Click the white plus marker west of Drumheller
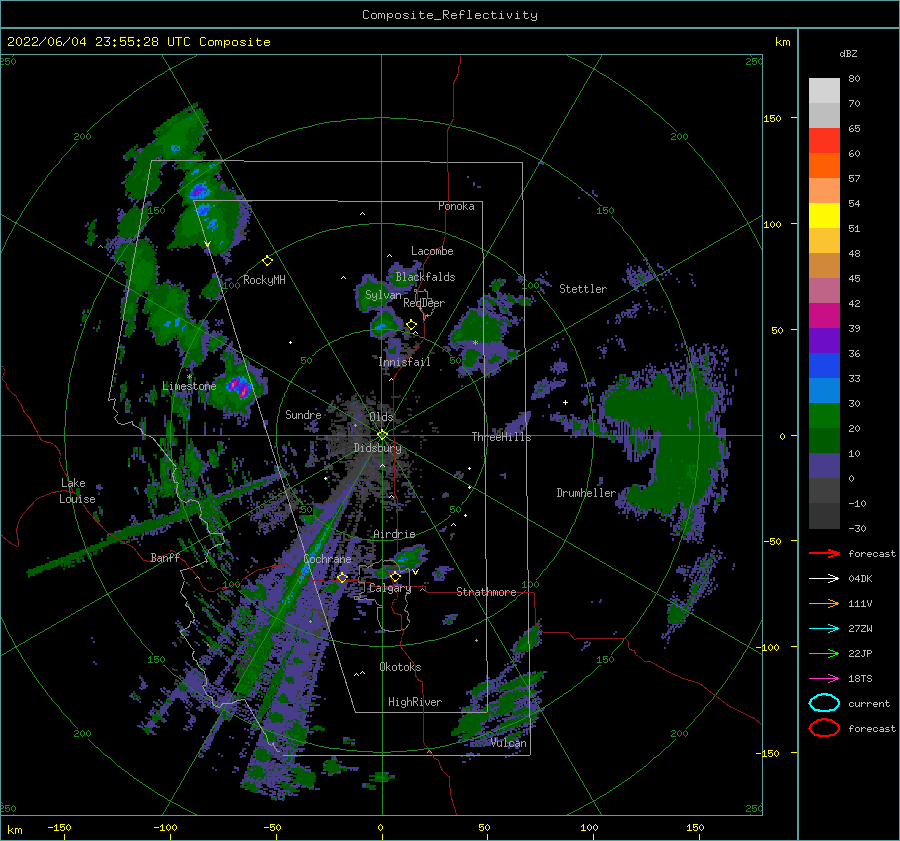The image size is (900, 841). click(x=565, y=402)
